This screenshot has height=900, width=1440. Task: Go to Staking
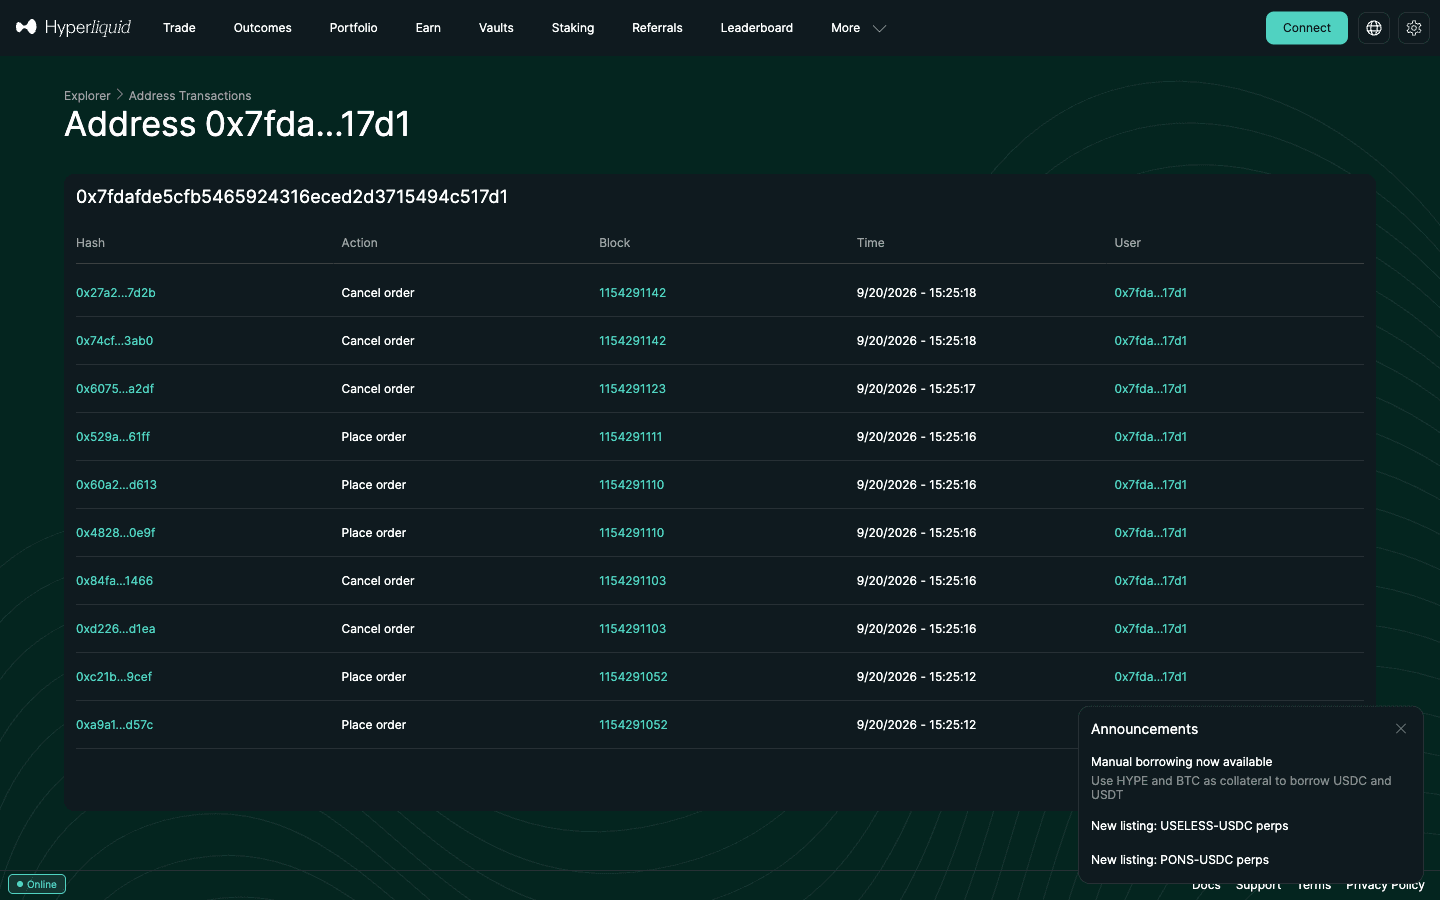click(x=573, y=28)
